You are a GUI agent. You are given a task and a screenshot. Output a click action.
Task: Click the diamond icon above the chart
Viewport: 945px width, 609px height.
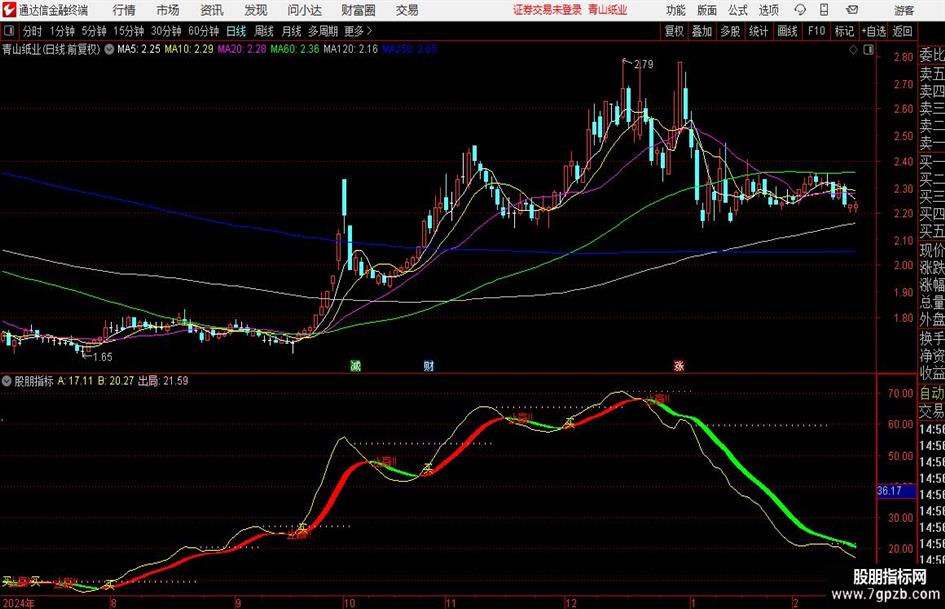[853, 50]
